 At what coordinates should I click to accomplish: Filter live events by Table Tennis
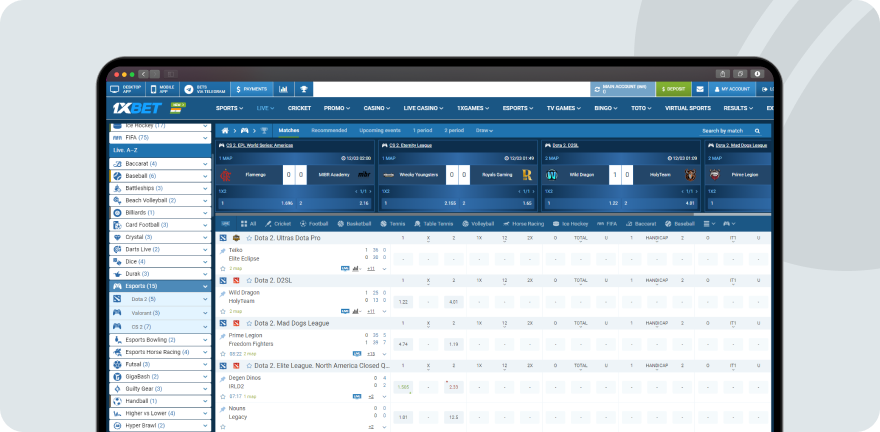click(434, 223)
